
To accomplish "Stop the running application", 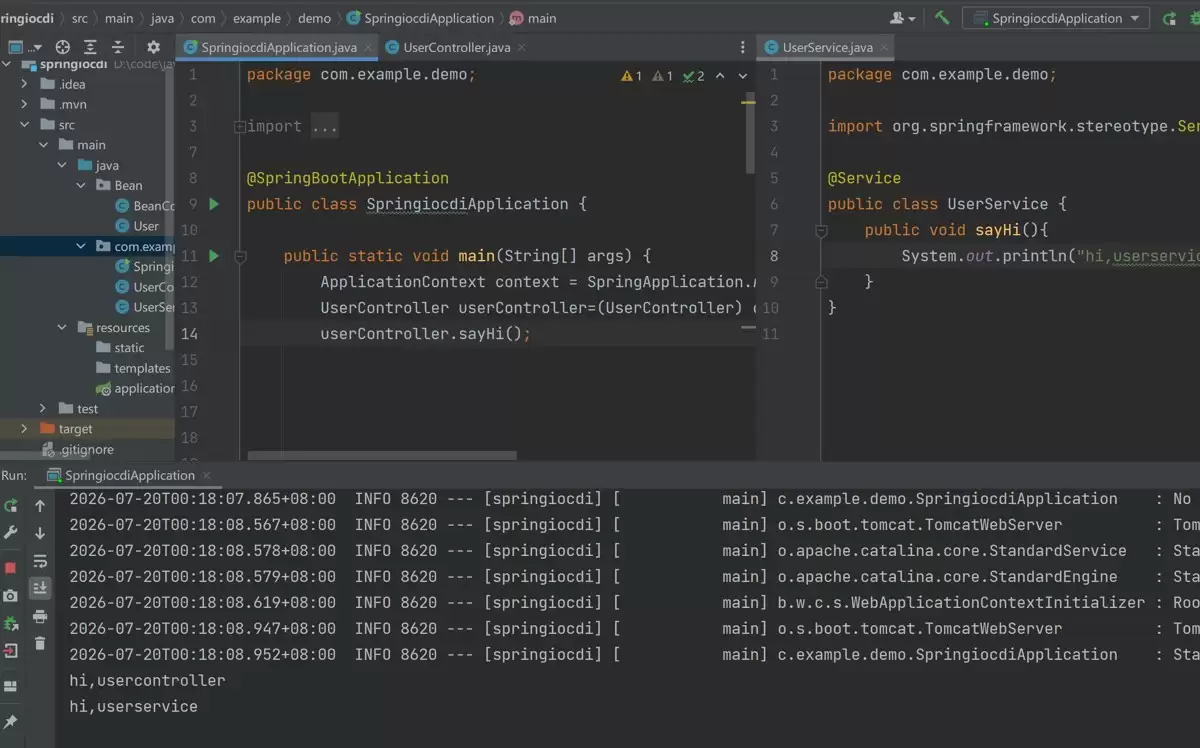I will (x=11, y=567).
